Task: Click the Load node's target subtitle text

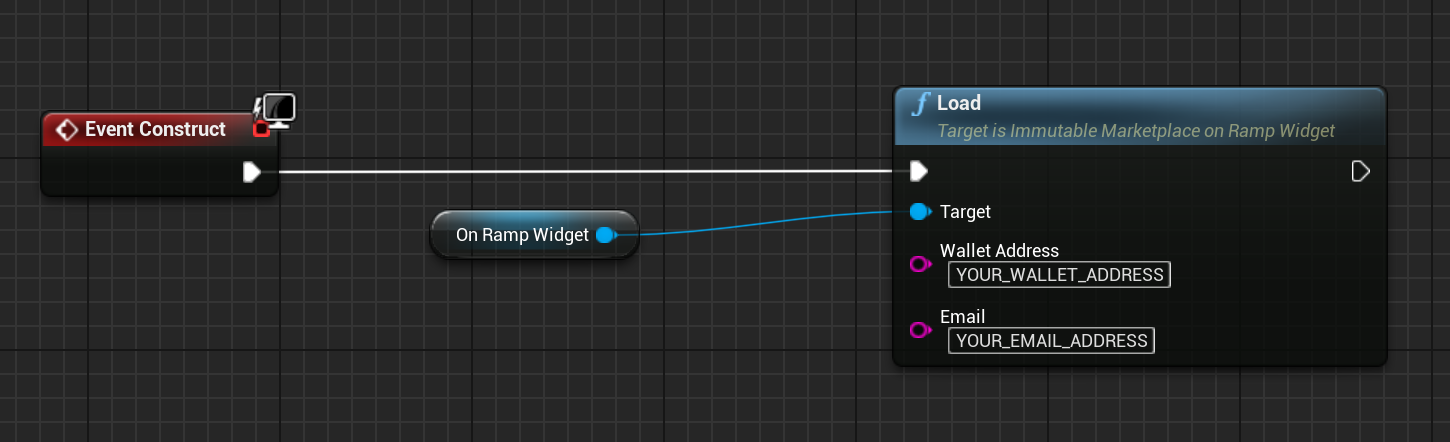Action: point(1135,131)
